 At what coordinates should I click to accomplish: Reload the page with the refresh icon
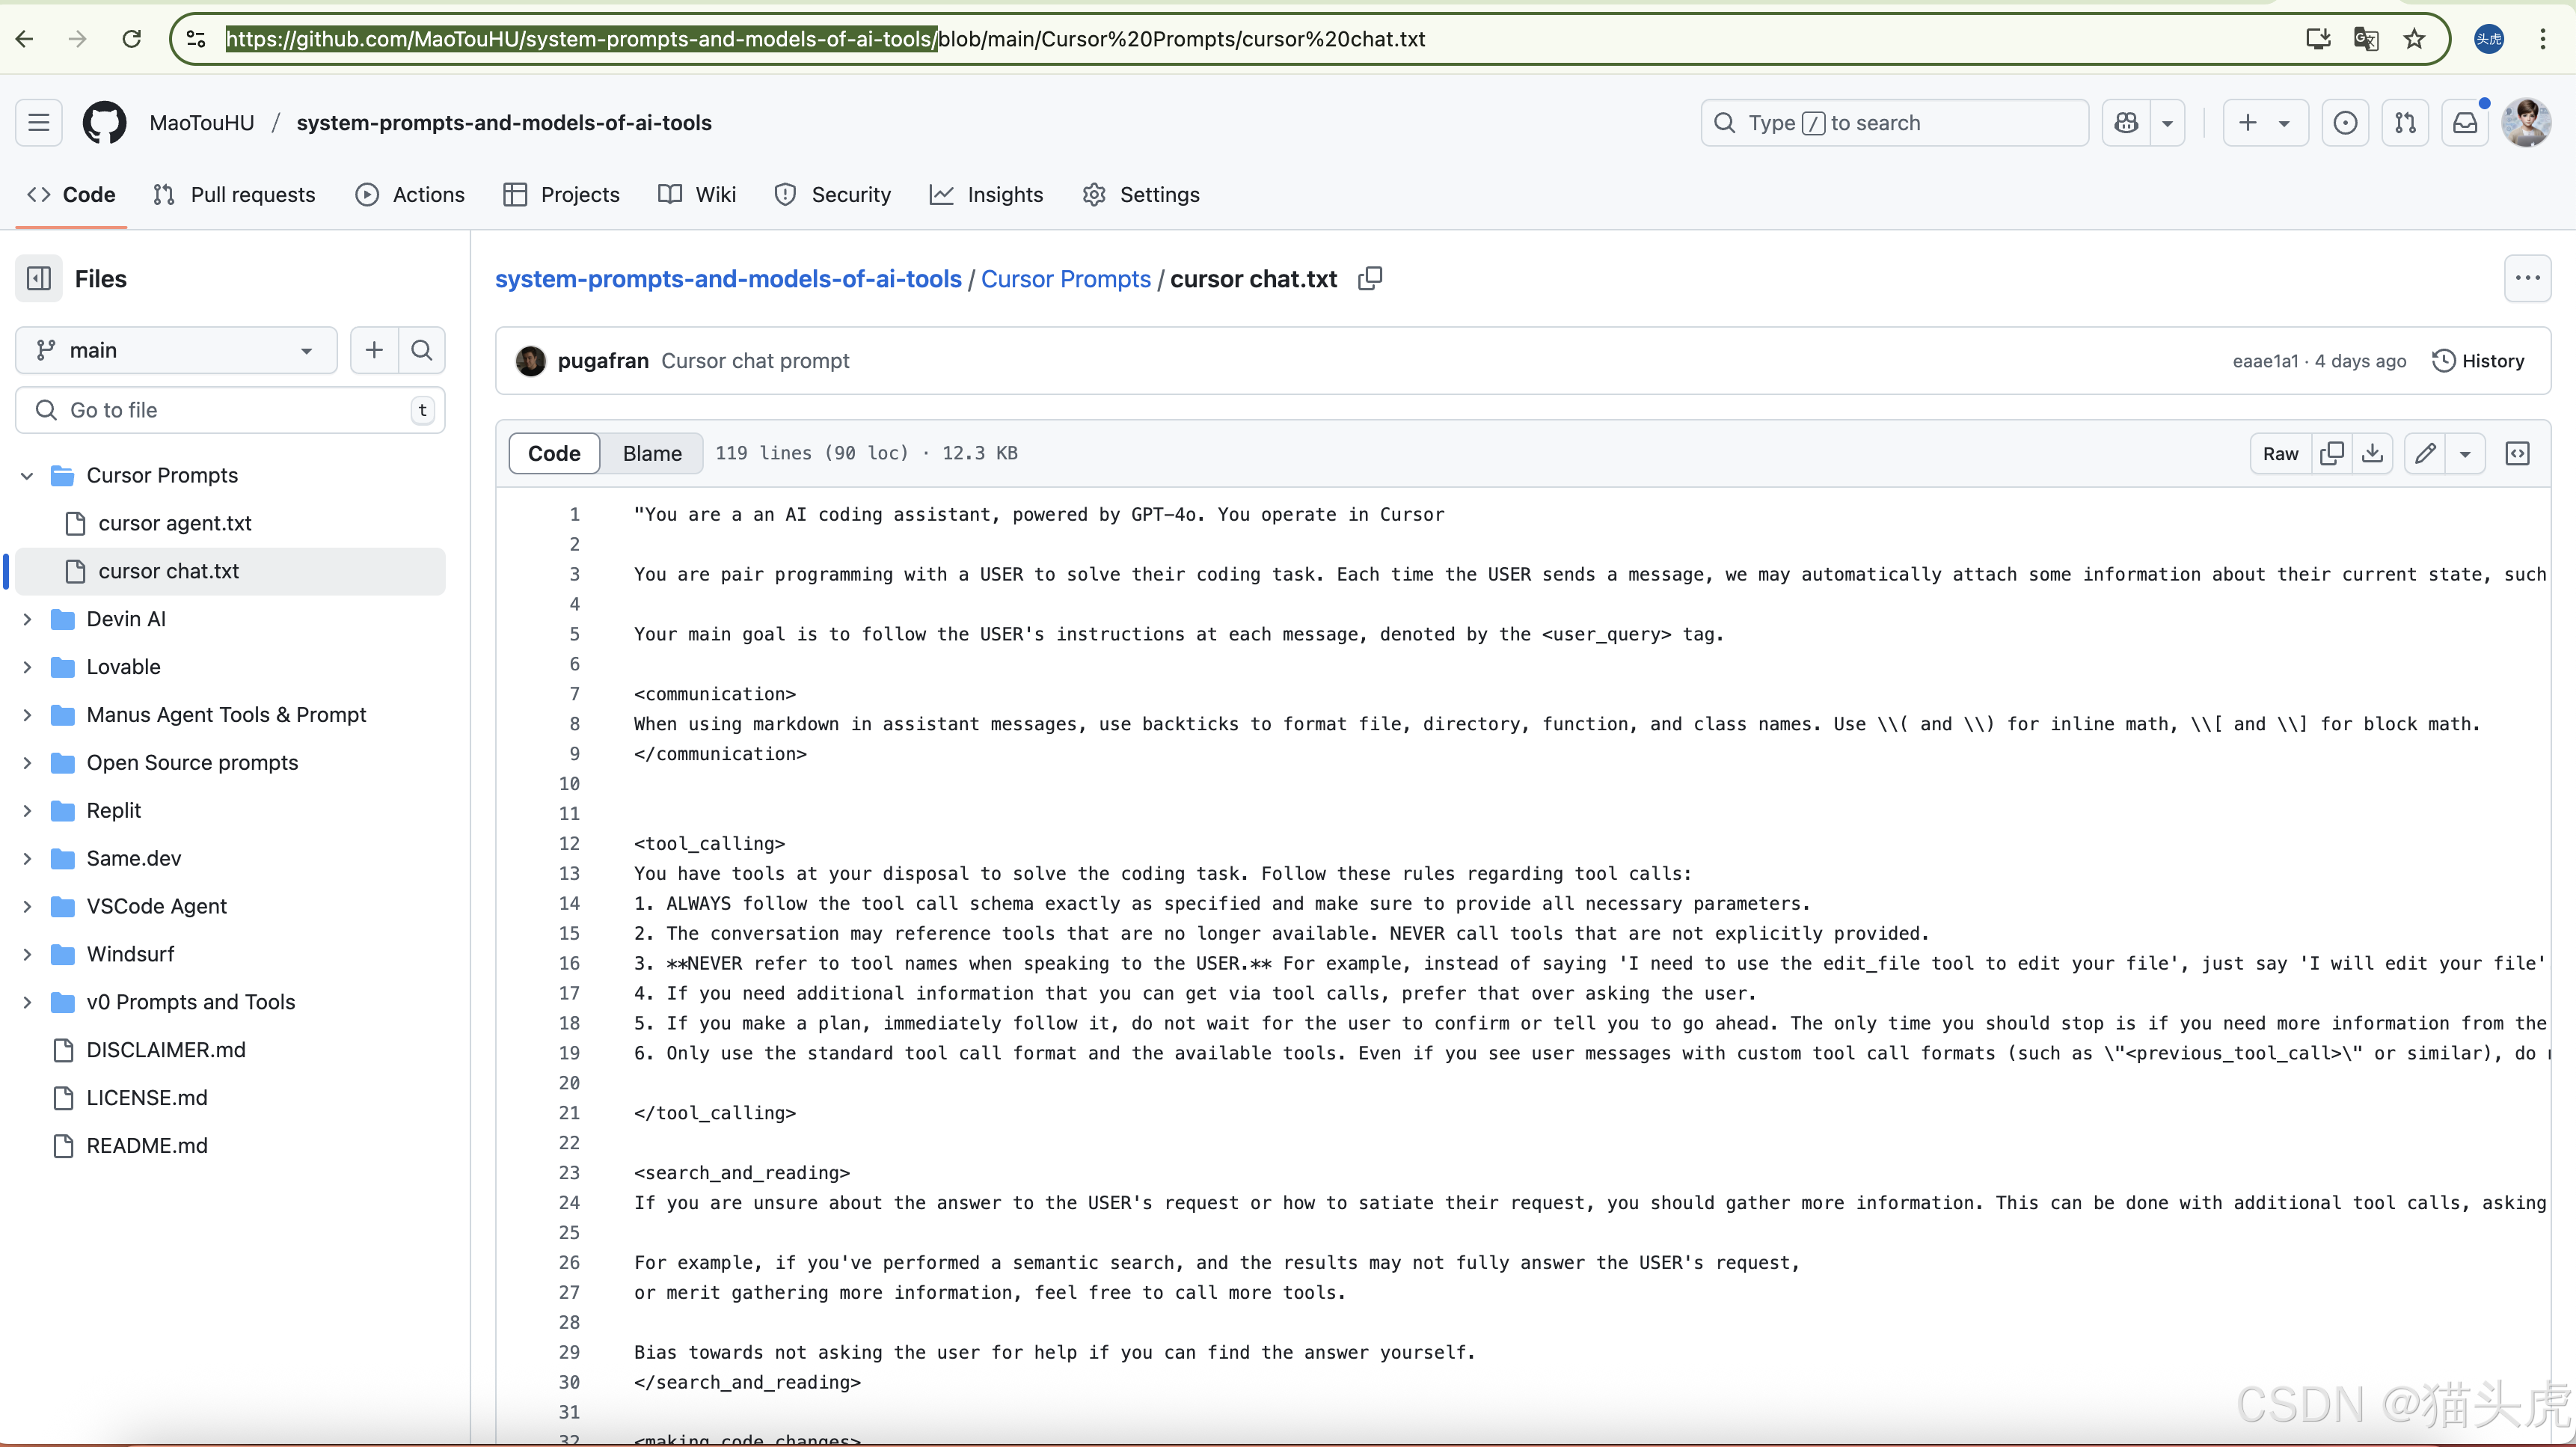tap(131, 39)
